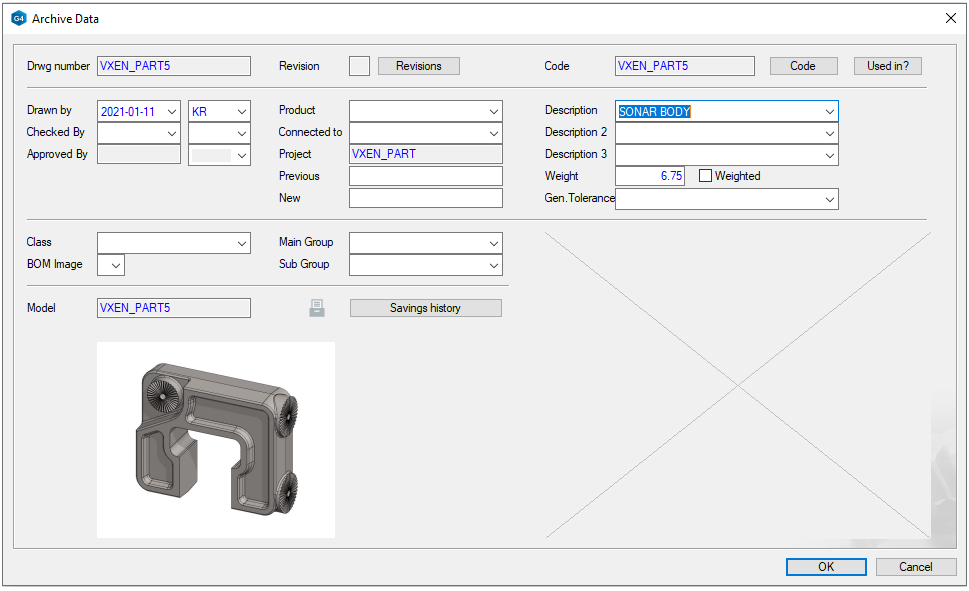The width and height of the screenshot is (969, 591).
Task: Click the G4 application icon in title bar
Action: coord(18,18)
